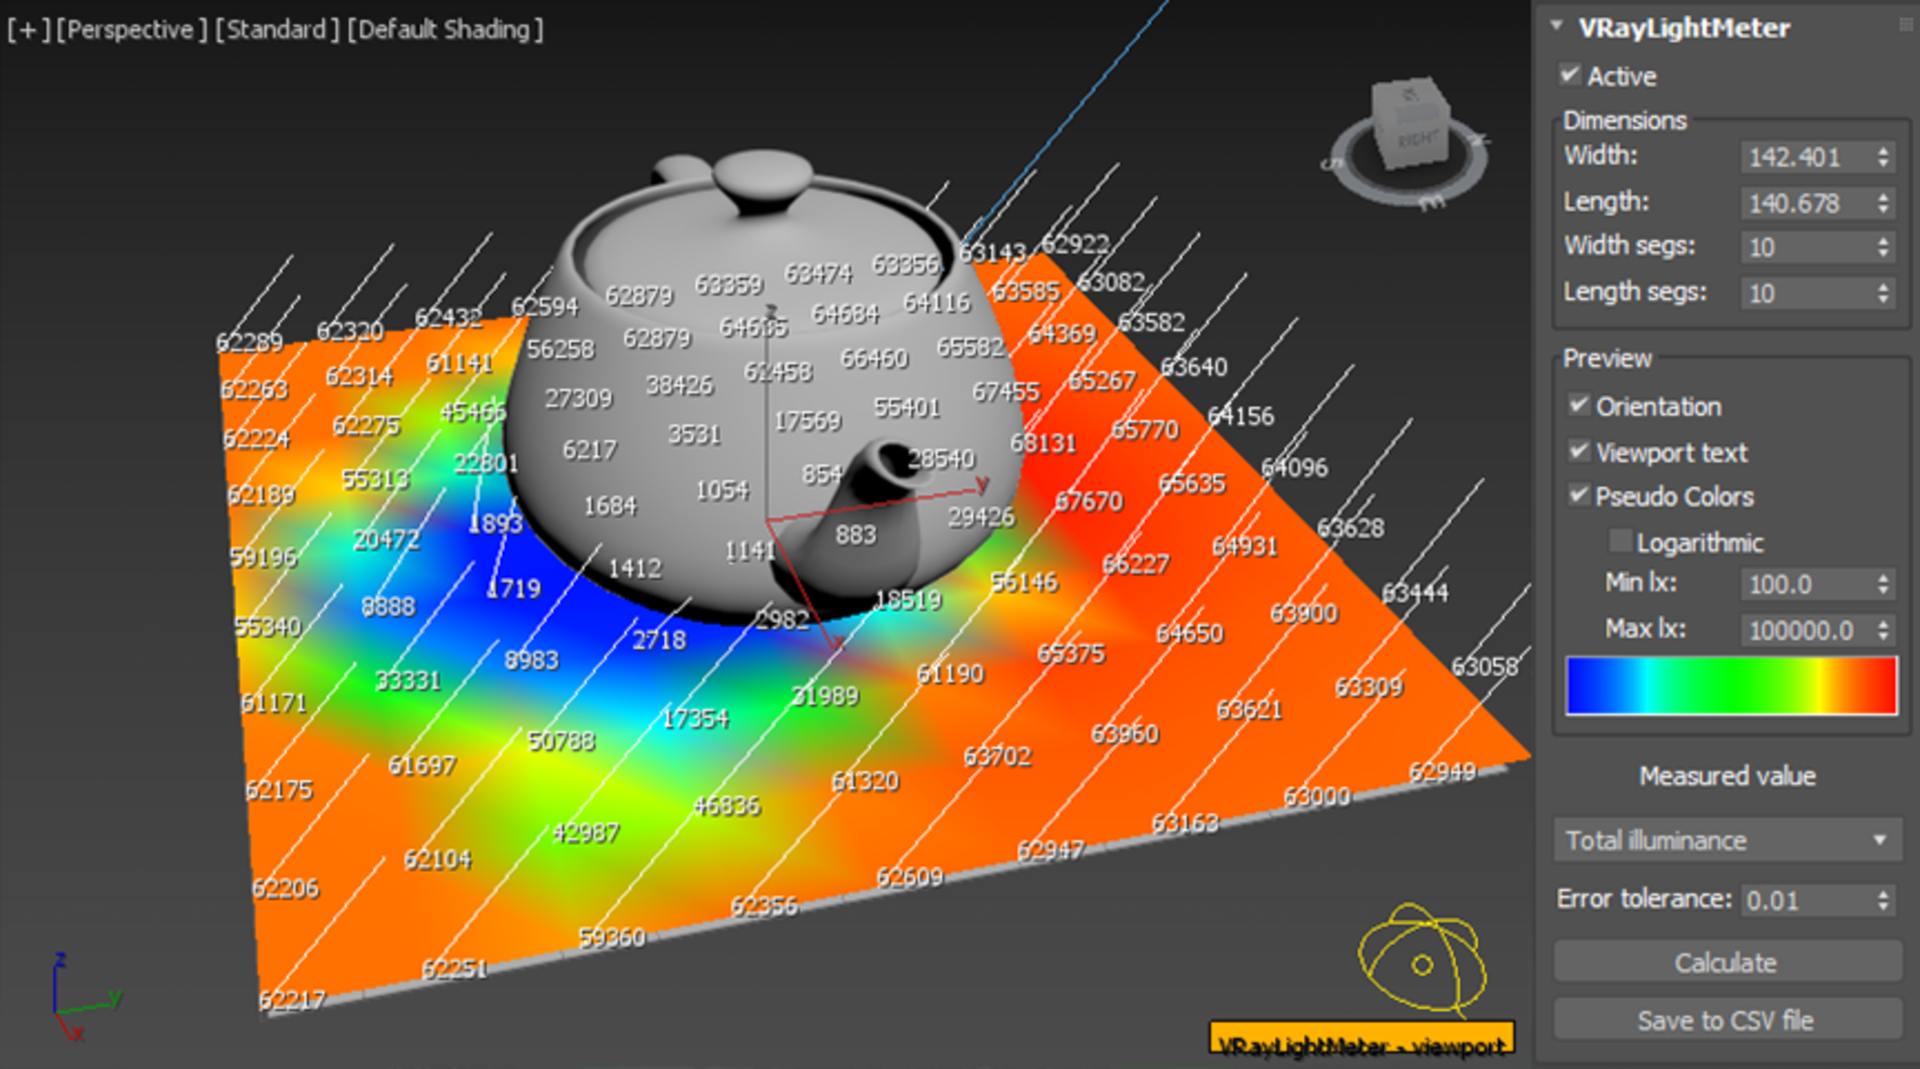Image resolution: width=1920 pixels, height=1069 pixels.
Task: Click the light meter value 42987
Action: coord(586,832)
